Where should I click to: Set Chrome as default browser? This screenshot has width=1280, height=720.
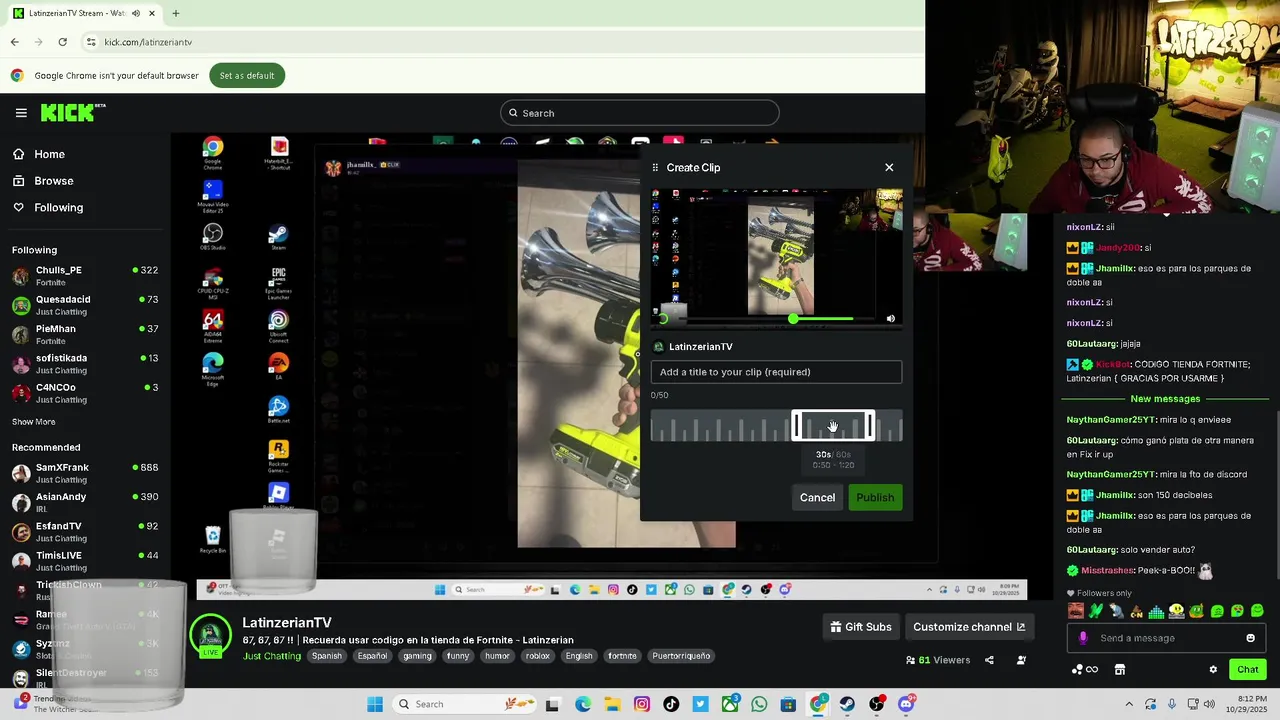click(247, 75)
